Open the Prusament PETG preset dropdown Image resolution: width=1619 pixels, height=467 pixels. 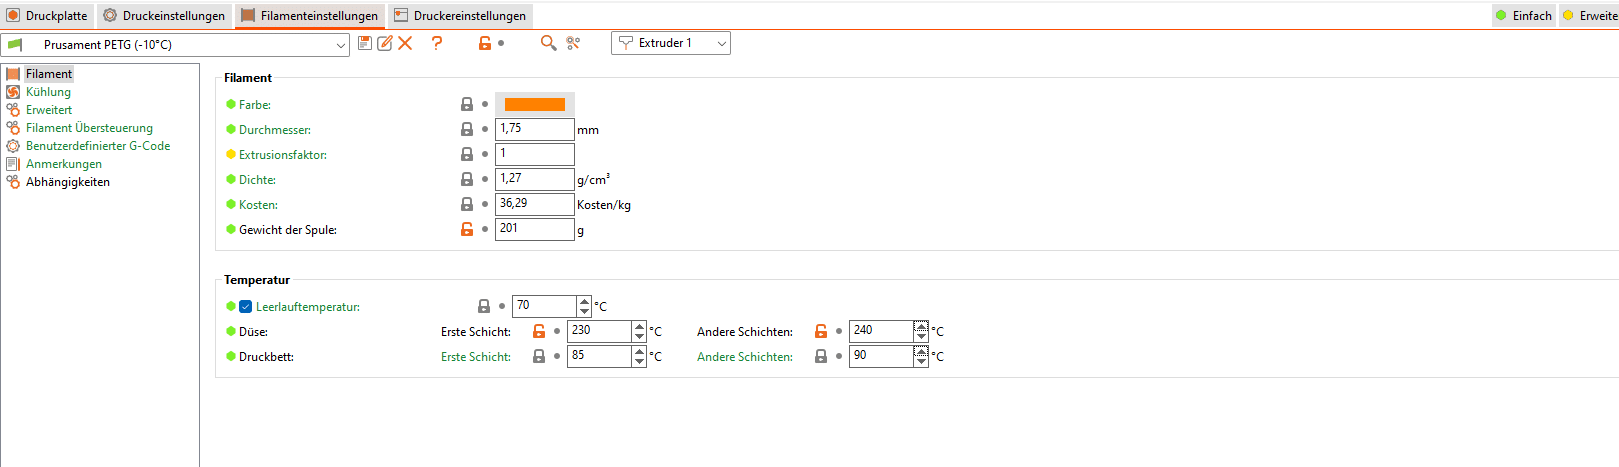coord(176,44)
